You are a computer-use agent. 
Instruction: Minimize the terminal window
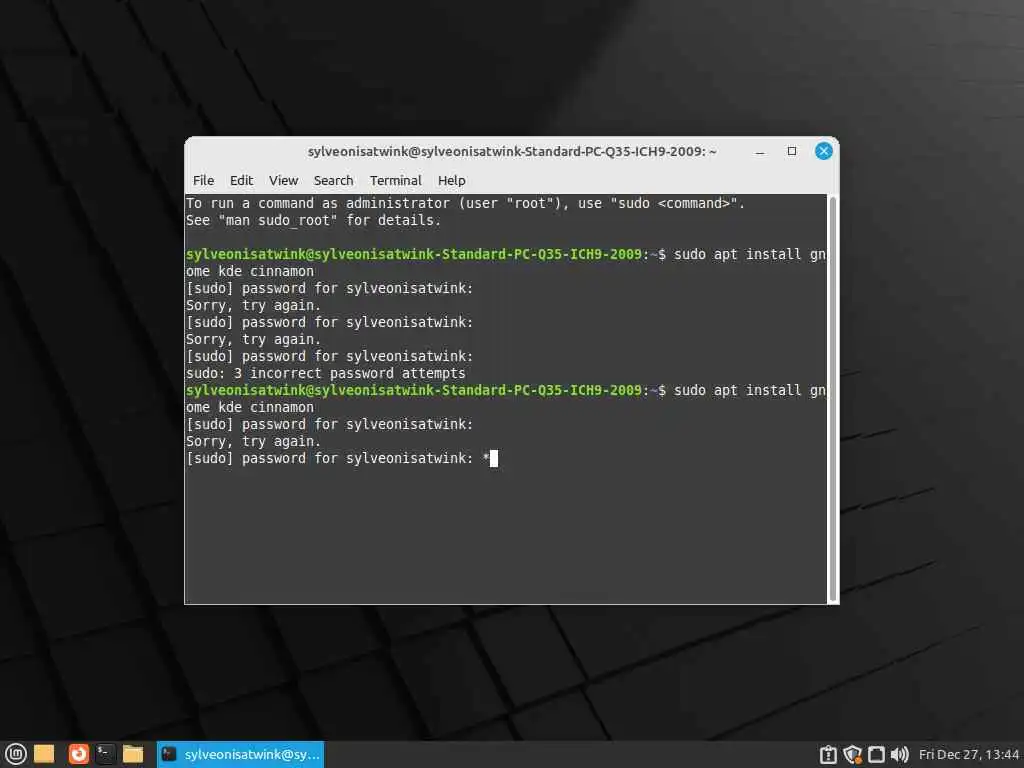(760, 152)
